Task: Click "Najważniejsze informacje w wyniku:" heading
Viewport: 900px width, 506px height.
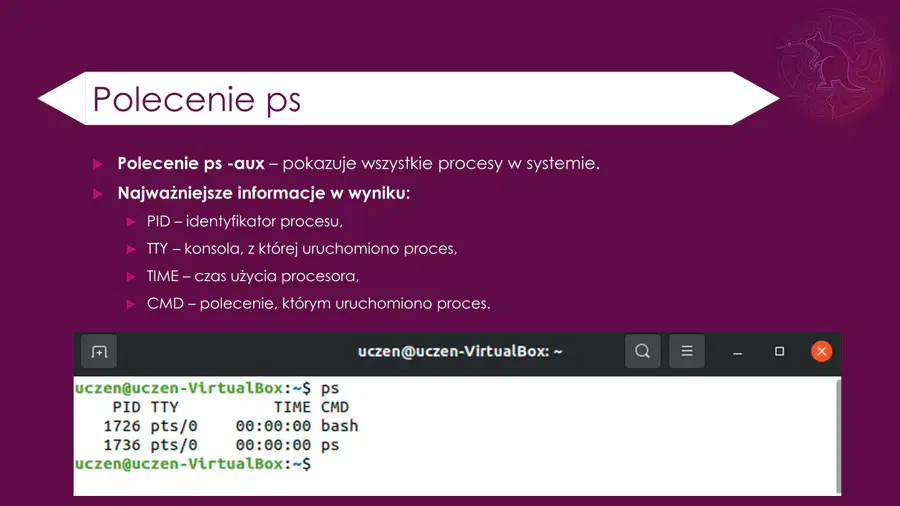Action: (263, 193)
